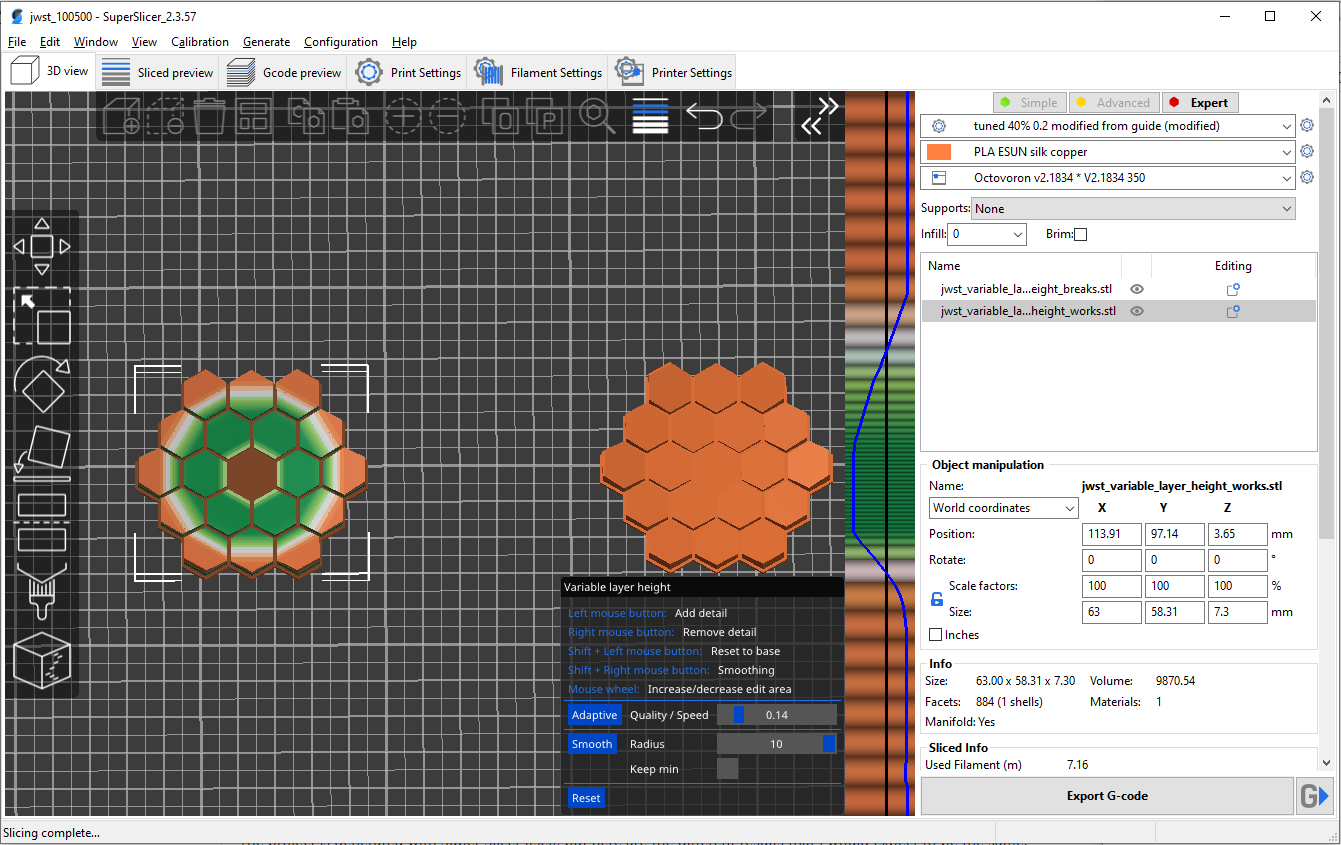Click the Add object toolbar icon
Screen dimensions: 1341x845
[x=121, y=116]
